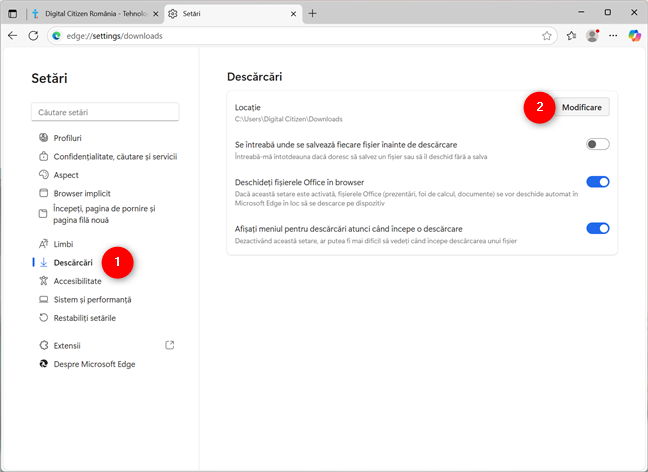Open the new tab plus button
The image size is (648, 472).
pos(312,13)
